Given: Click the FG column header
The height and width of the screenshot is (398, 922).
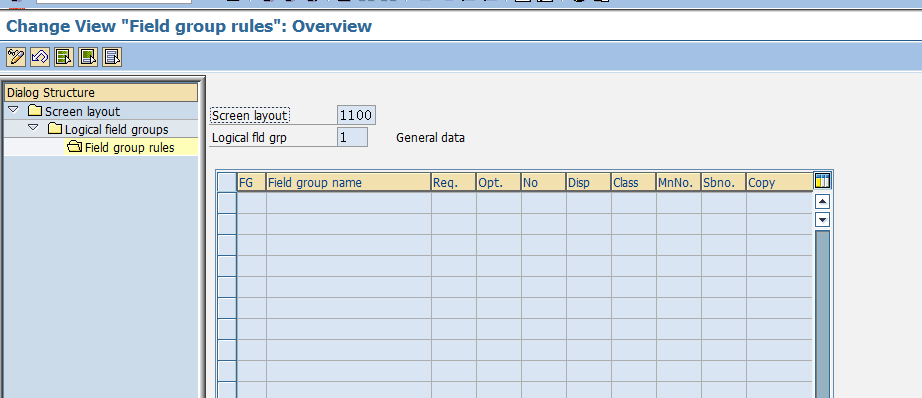Looking at the screenshot, I should [251, 182].
